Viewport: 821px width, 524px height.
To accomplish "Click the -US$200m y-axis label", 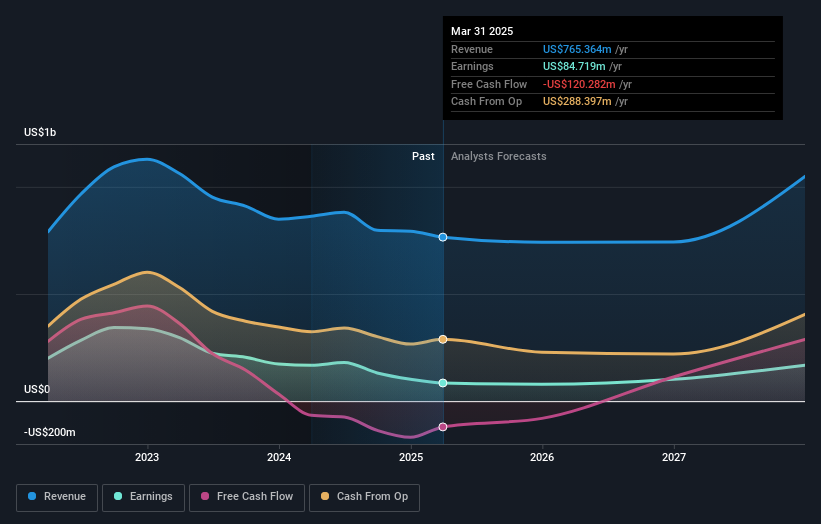I will (50, 432).
